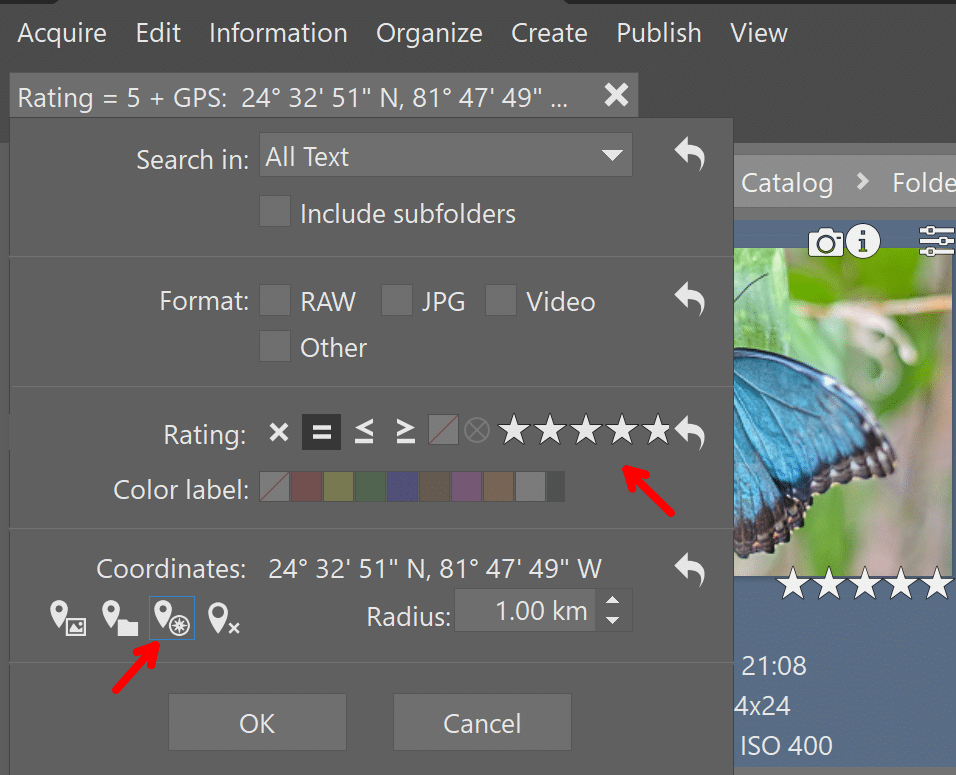
Task: Open the Organize menu
Action: pyautogui.click(x=429, y=33)
